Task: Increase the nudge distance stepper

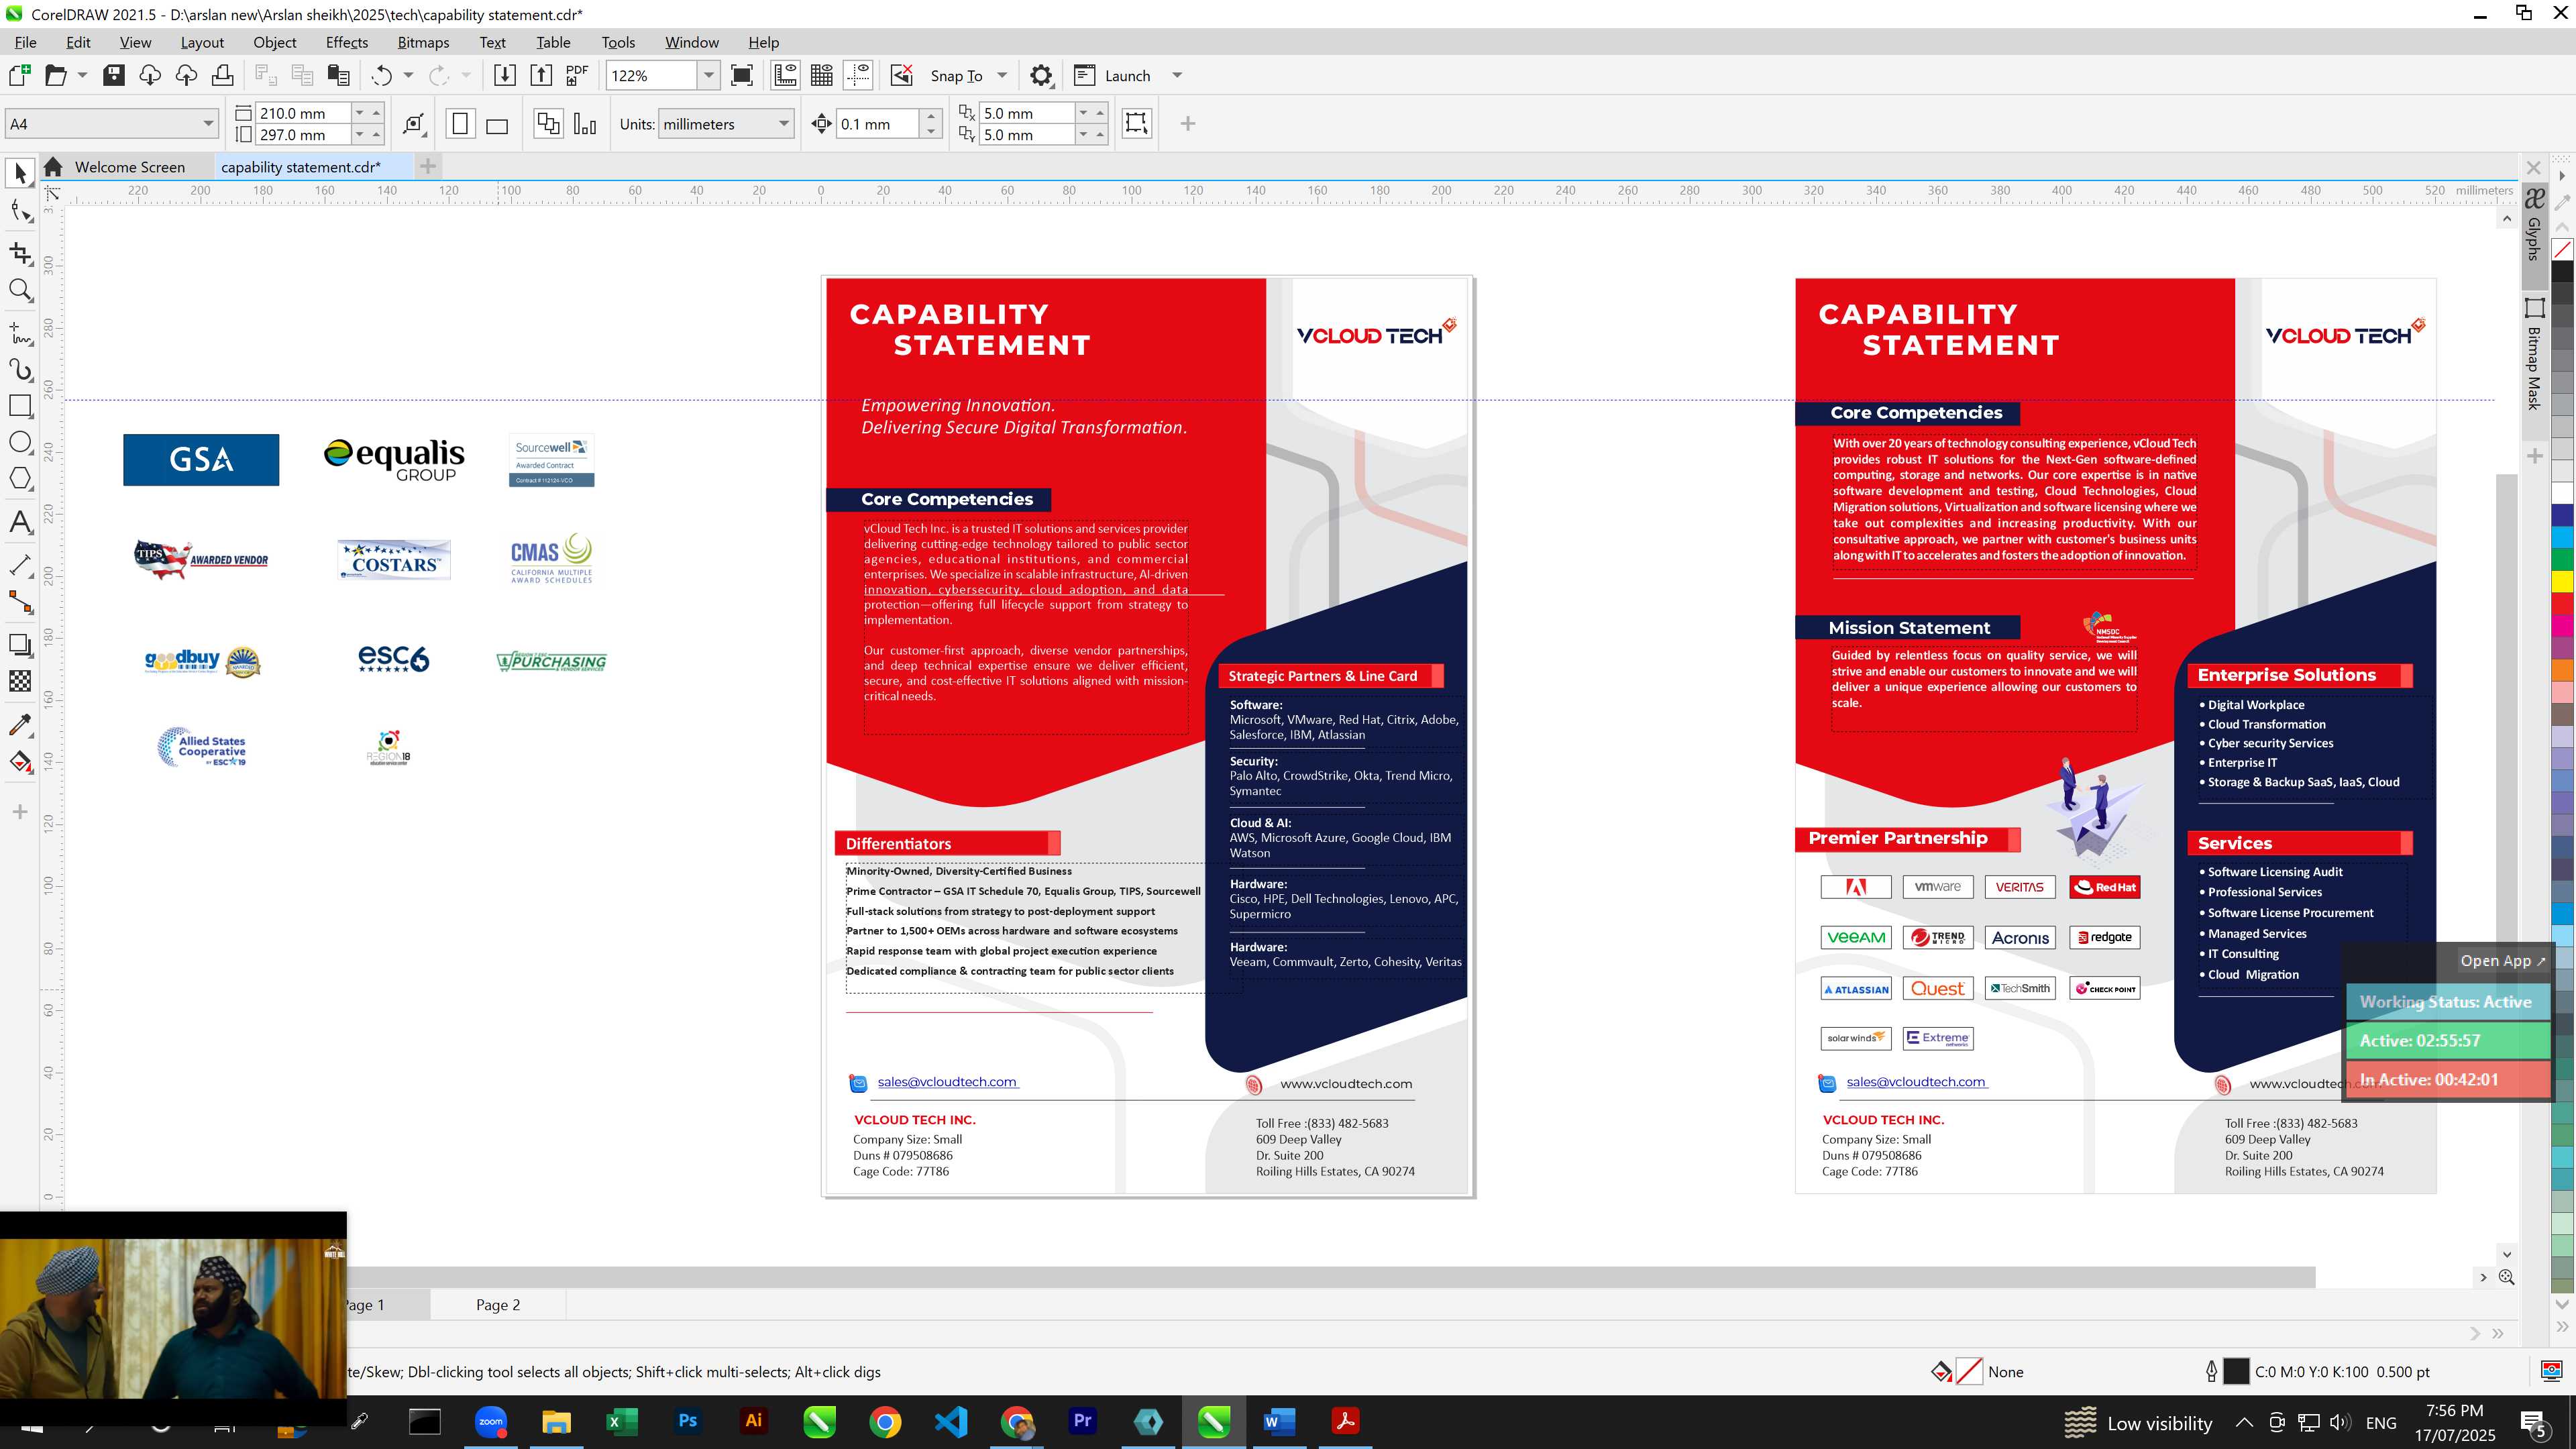Action: click(931, 116)
